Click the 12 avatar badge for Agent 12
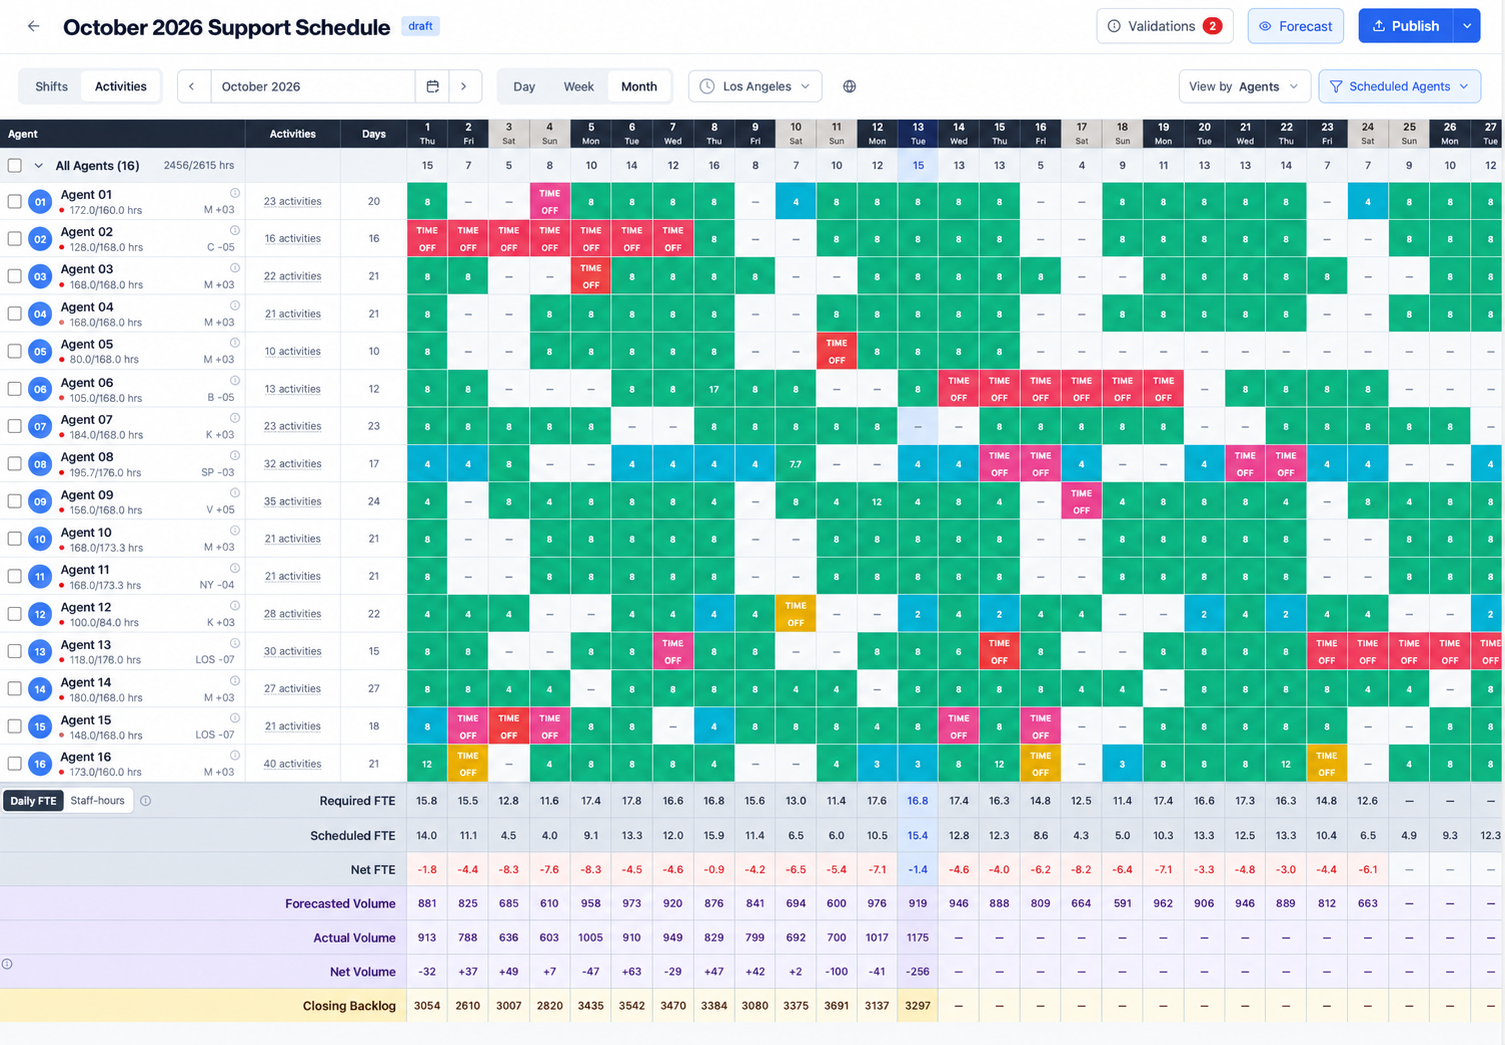The image size is (1505, 1045). 40,614
